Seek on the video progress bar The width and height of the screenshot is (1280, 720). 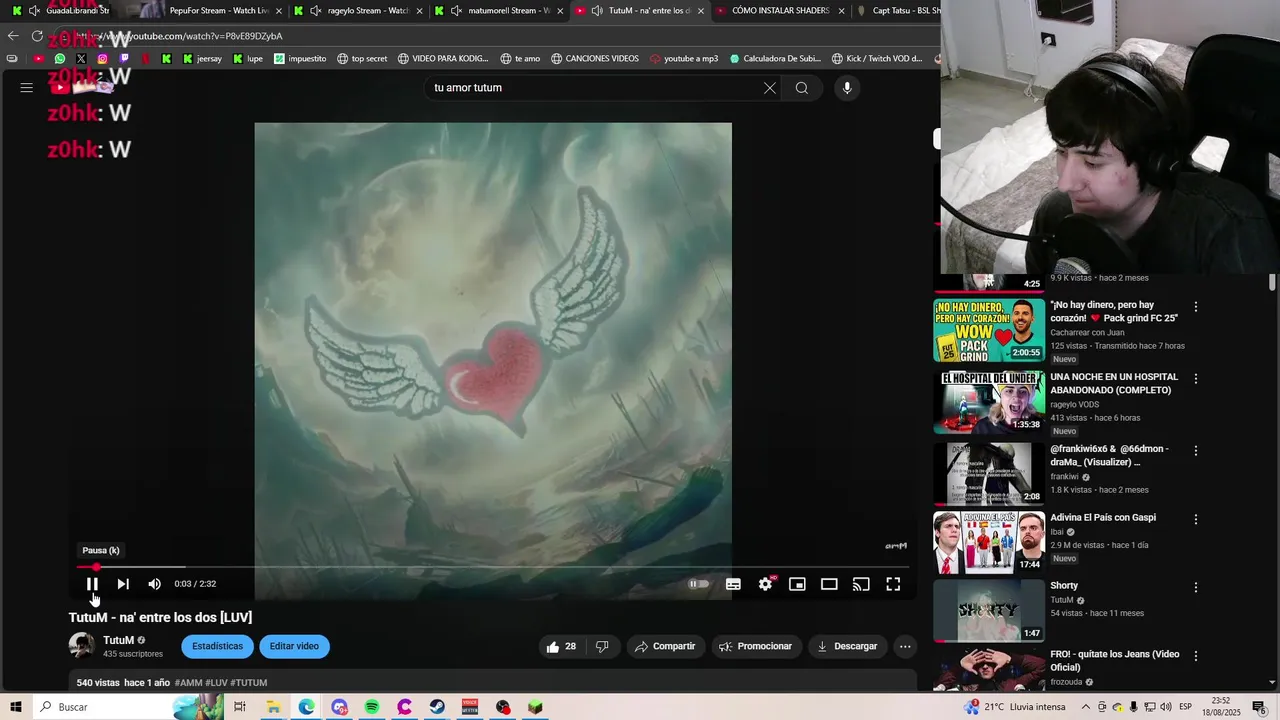(492, 567)
